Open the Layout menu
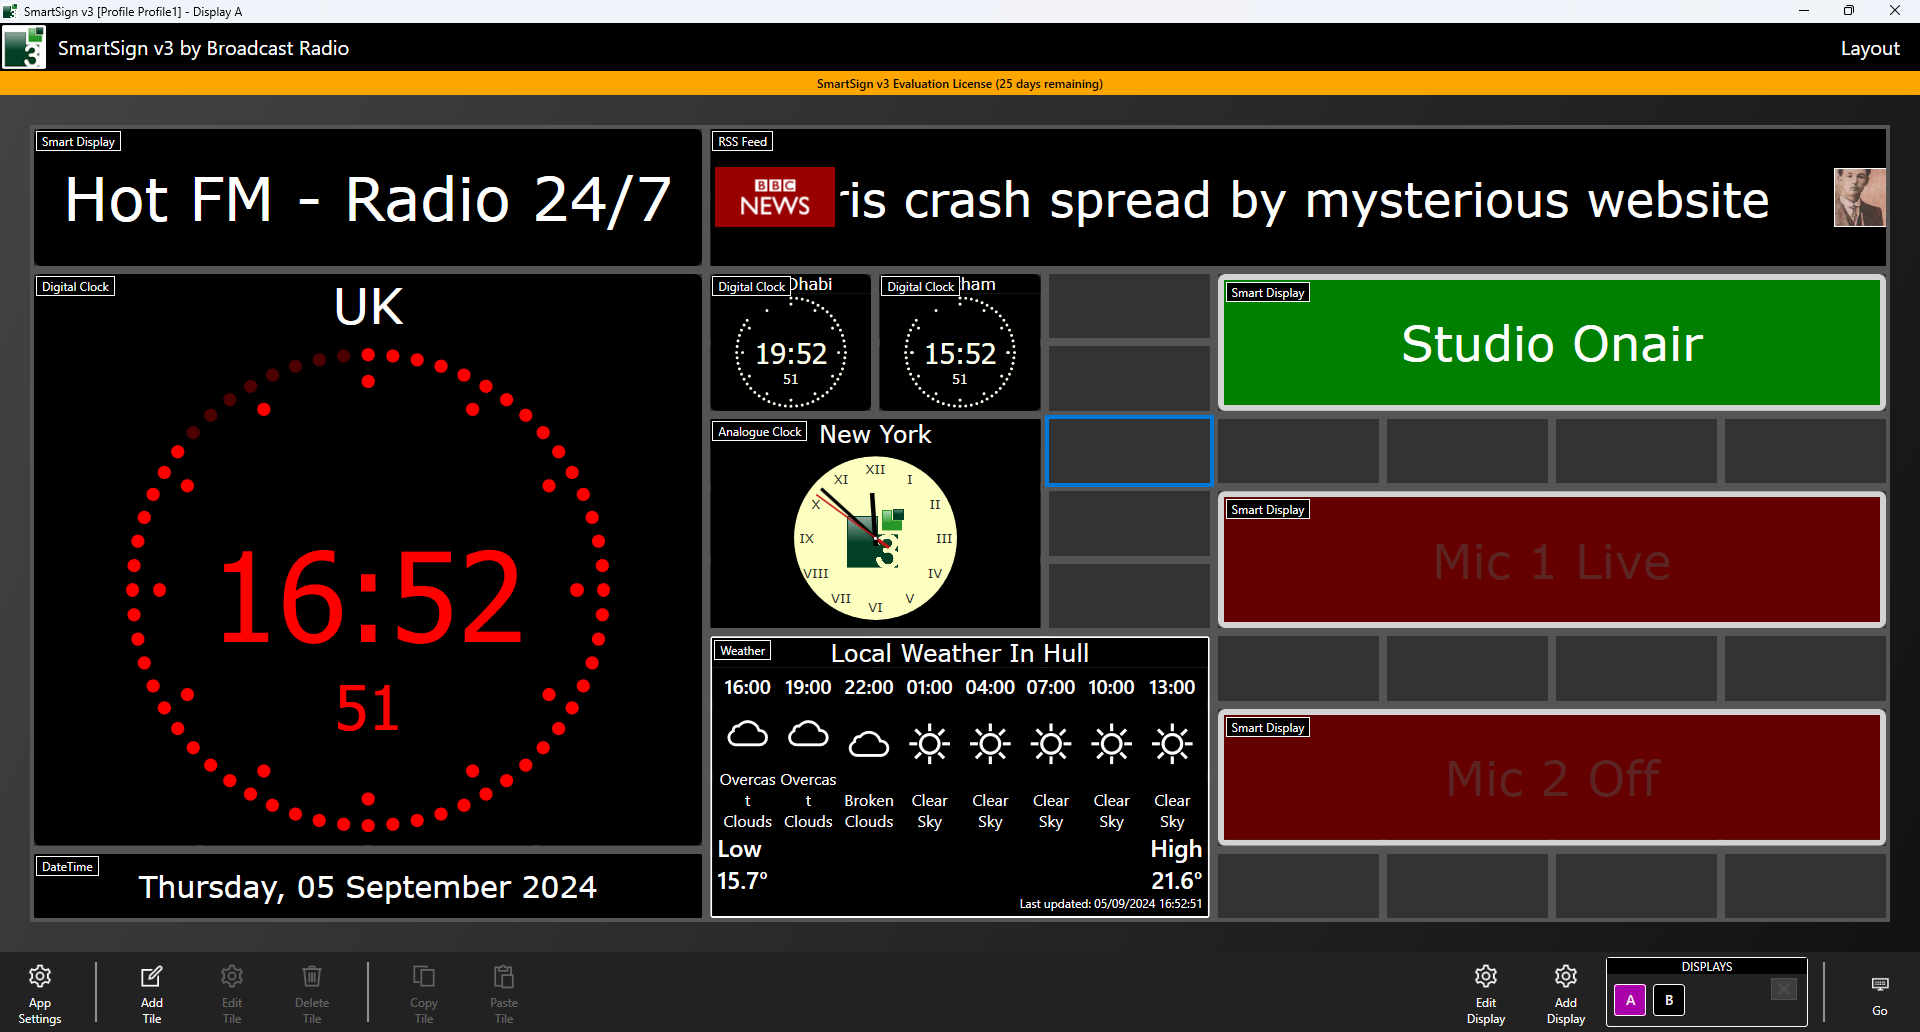 pyautogui.click(x=1871, y=47)
